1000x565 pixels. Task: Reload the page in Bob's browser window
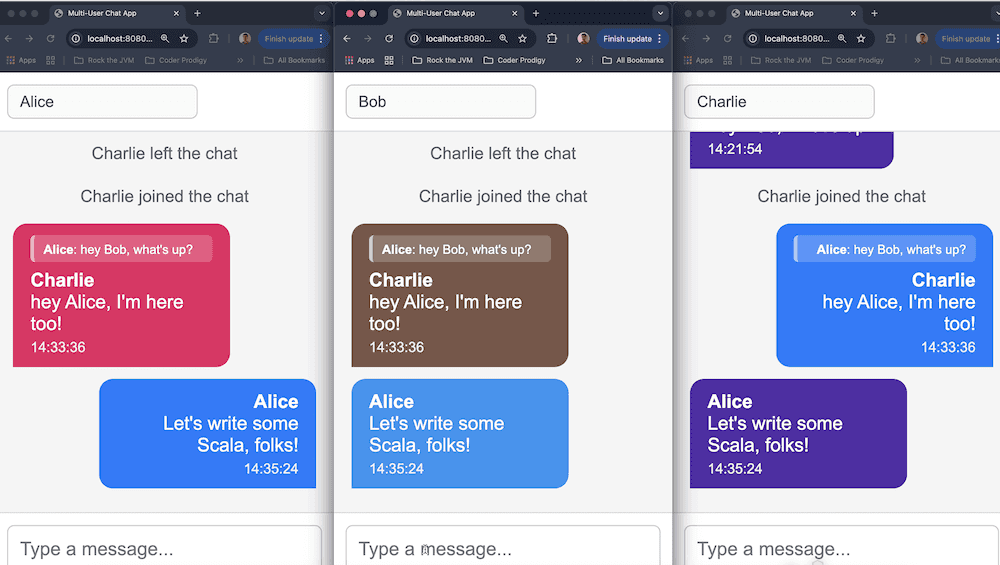coord(388,39)
